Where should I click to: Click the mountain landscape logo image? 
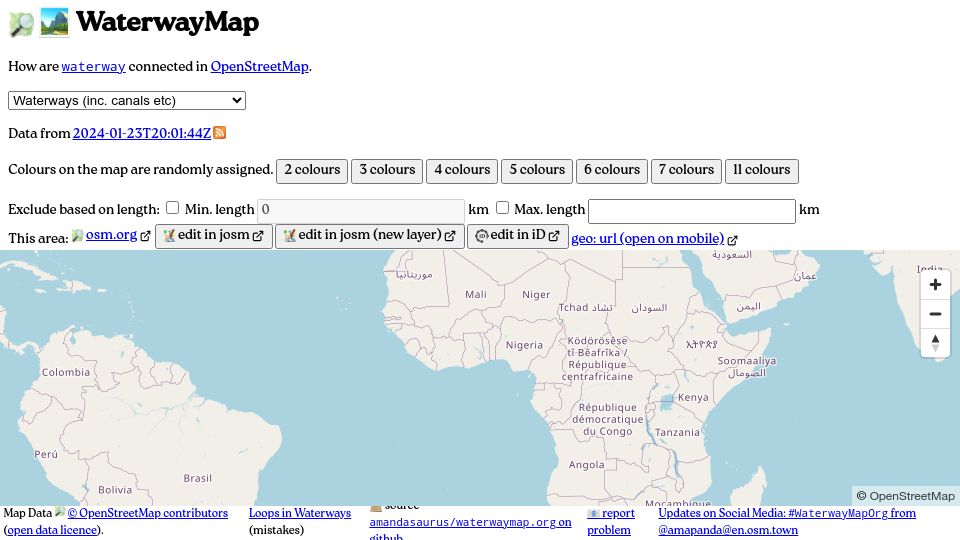coord(54,23)
